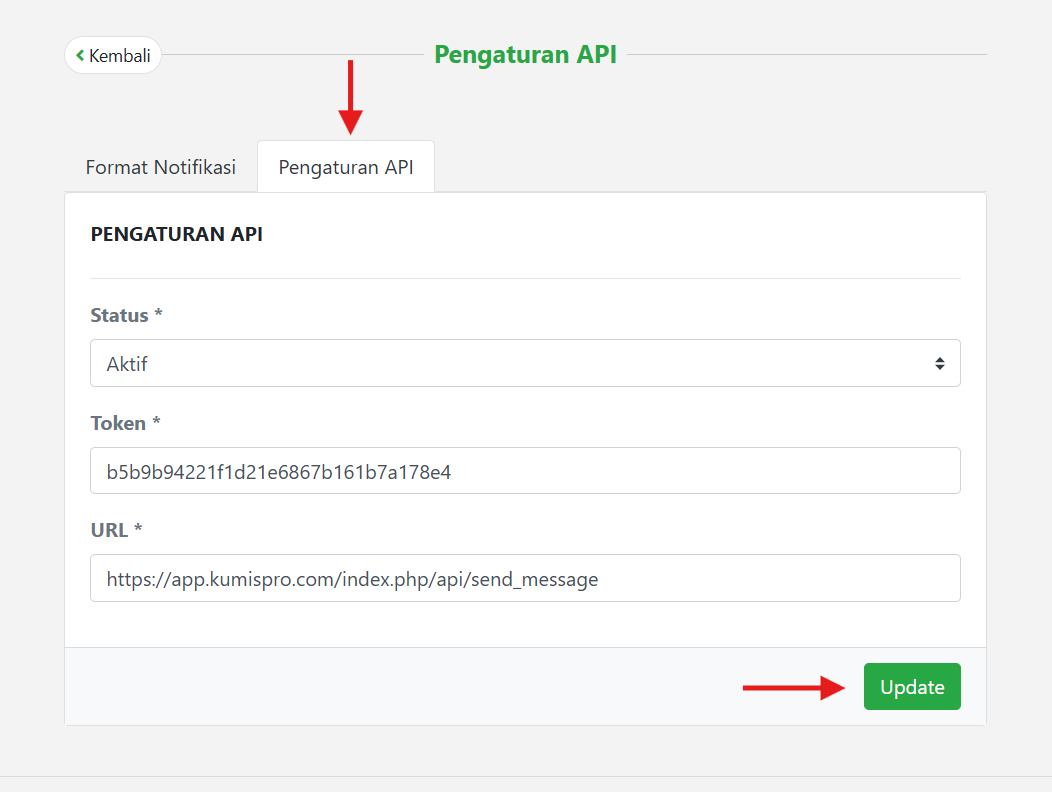This screenshot has width=1052, height=792.
Task: Switch to the Format Notifikasi tab
Action: pos(161,167)
